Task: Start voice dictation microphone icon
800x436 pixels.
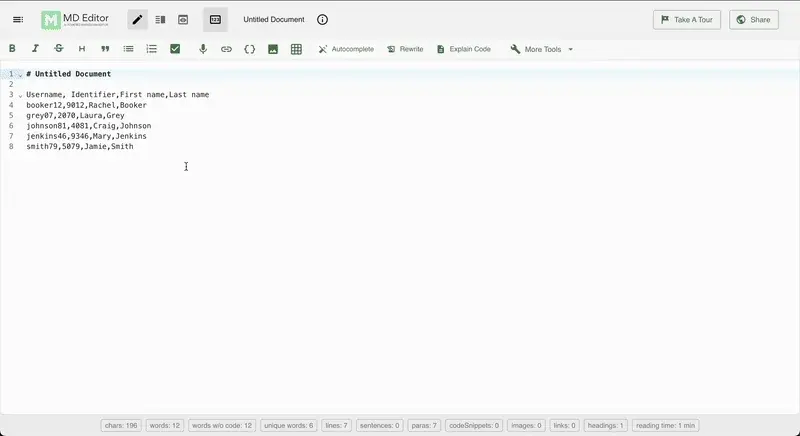Action: [203, 49]
